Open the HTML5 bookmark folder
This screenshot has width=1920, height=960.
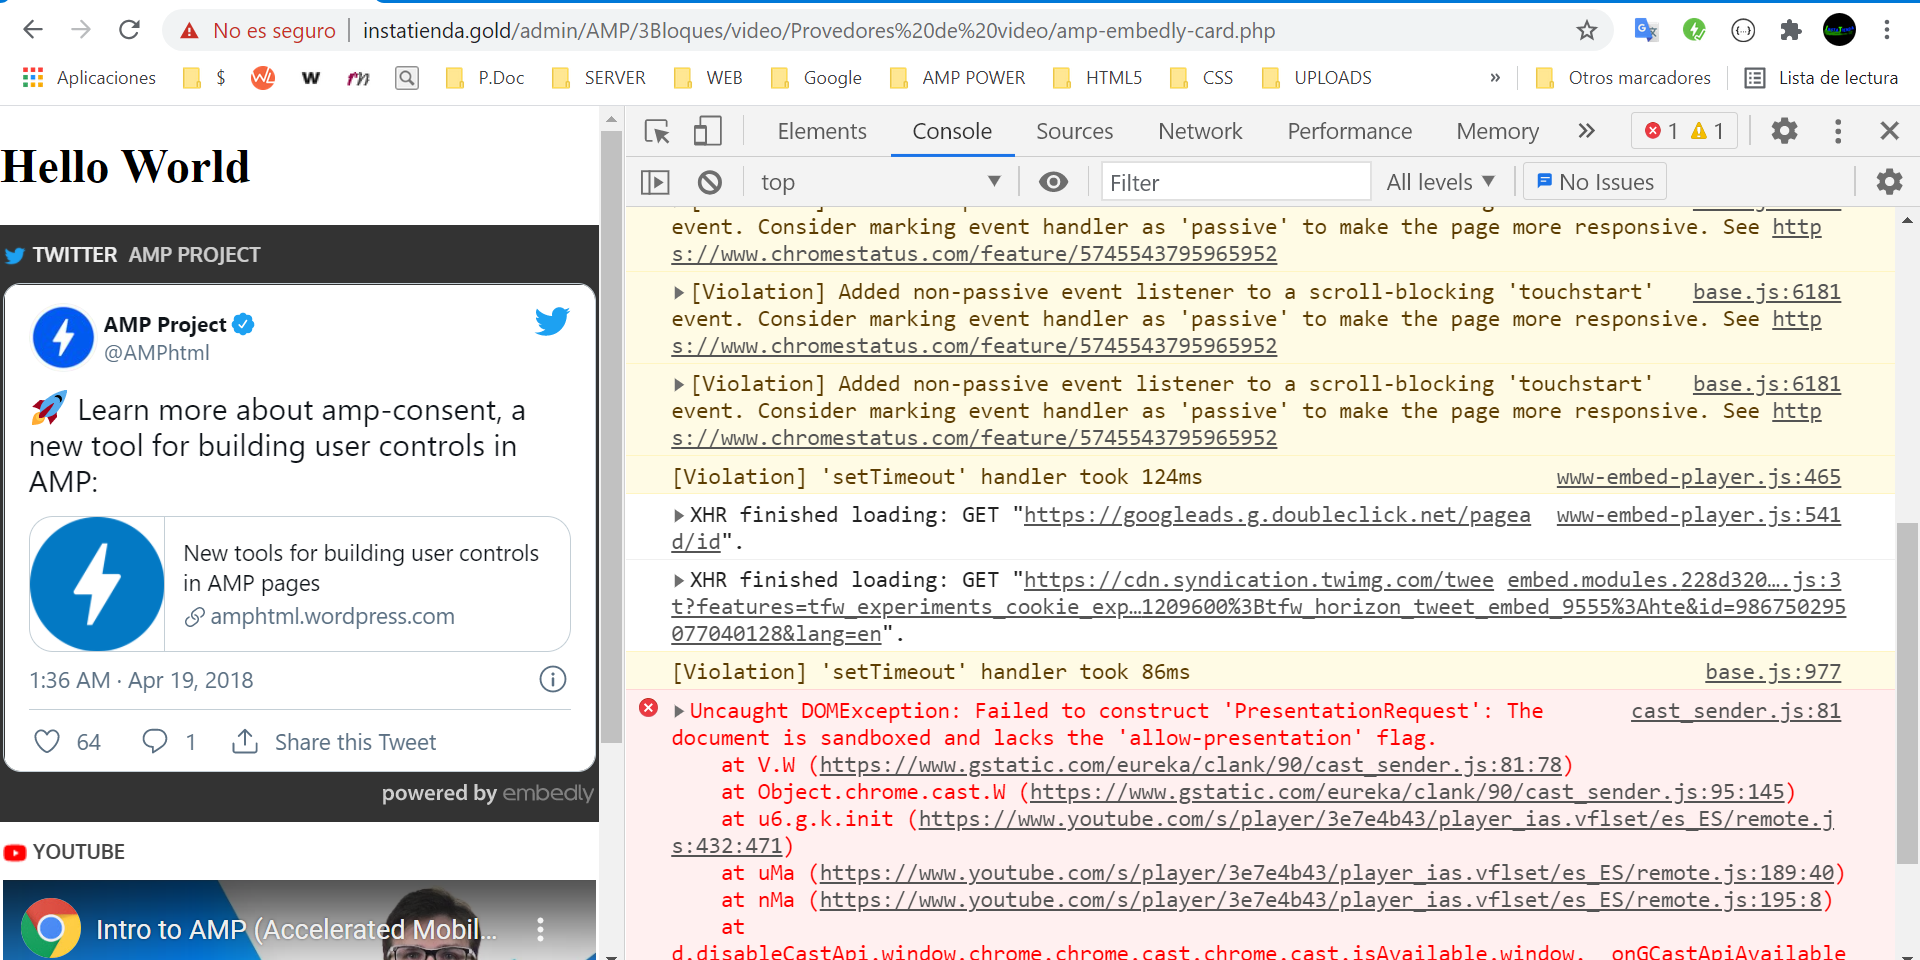(1097, 78)
